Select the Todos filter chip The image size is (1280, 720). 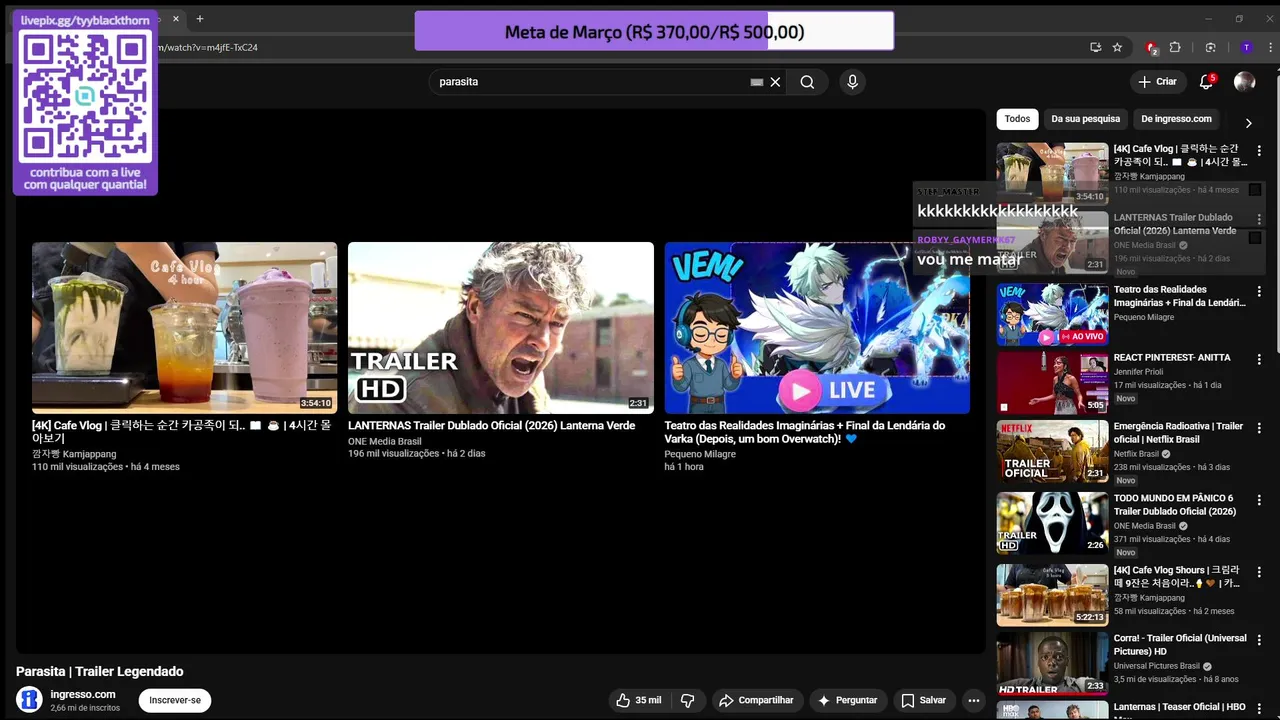1017,119
